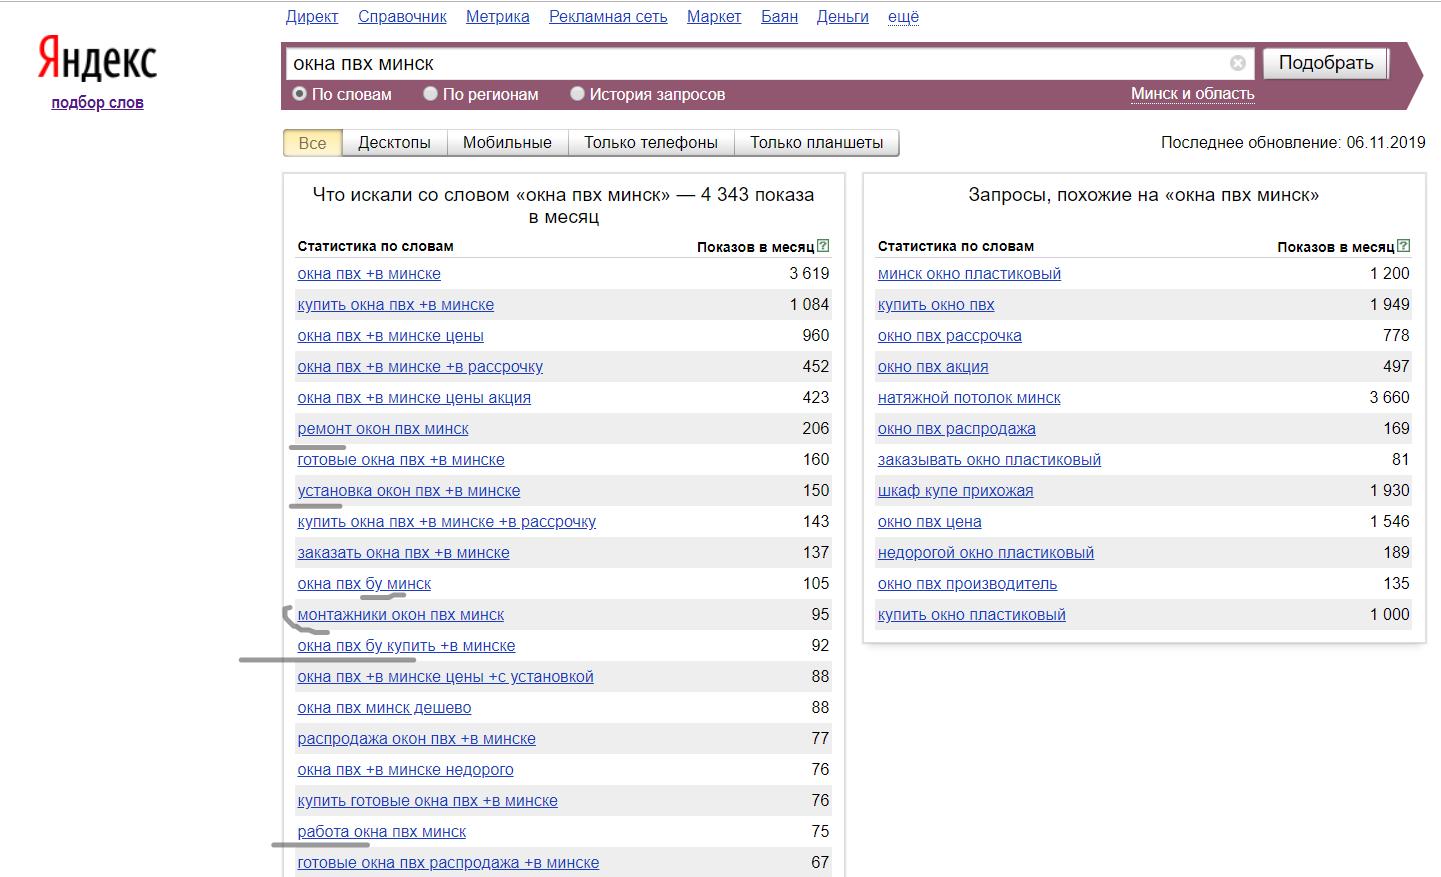Open the query готовые окна пвх +в минске
The height and width of the screenshot is (877, 1441).
[x=401, y=460]
